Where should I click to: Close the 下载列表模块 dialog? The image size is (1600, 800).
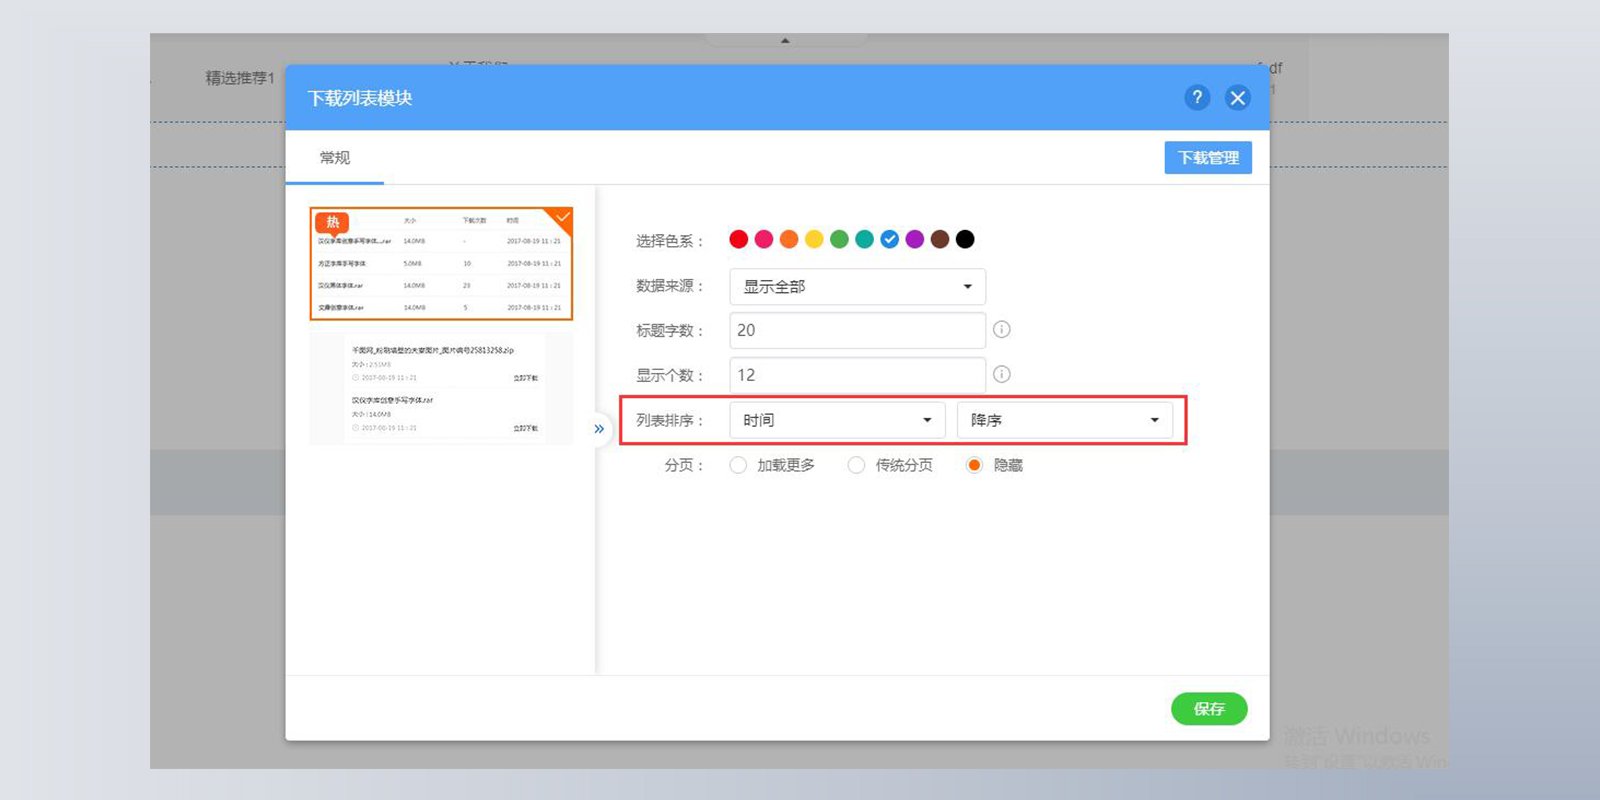pos(1238,97)
